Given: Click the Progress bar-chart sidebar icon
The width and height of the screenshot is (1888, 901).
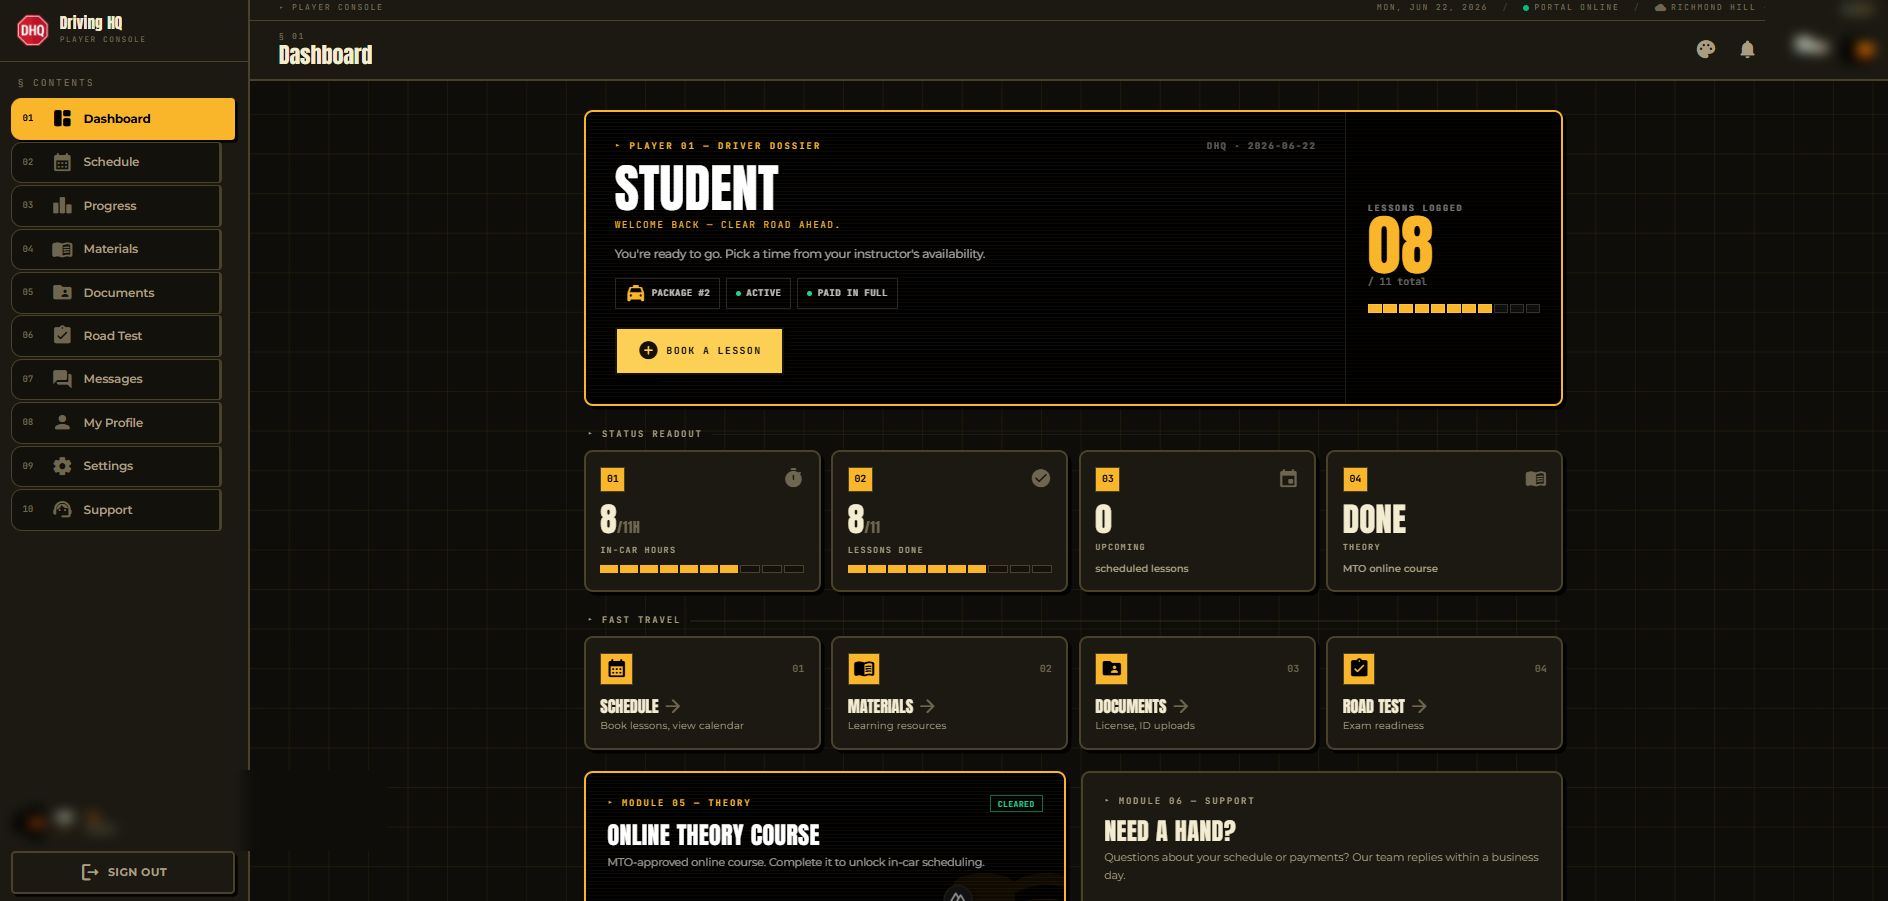Looking at the screenshot, I should (x=62, y=205).
